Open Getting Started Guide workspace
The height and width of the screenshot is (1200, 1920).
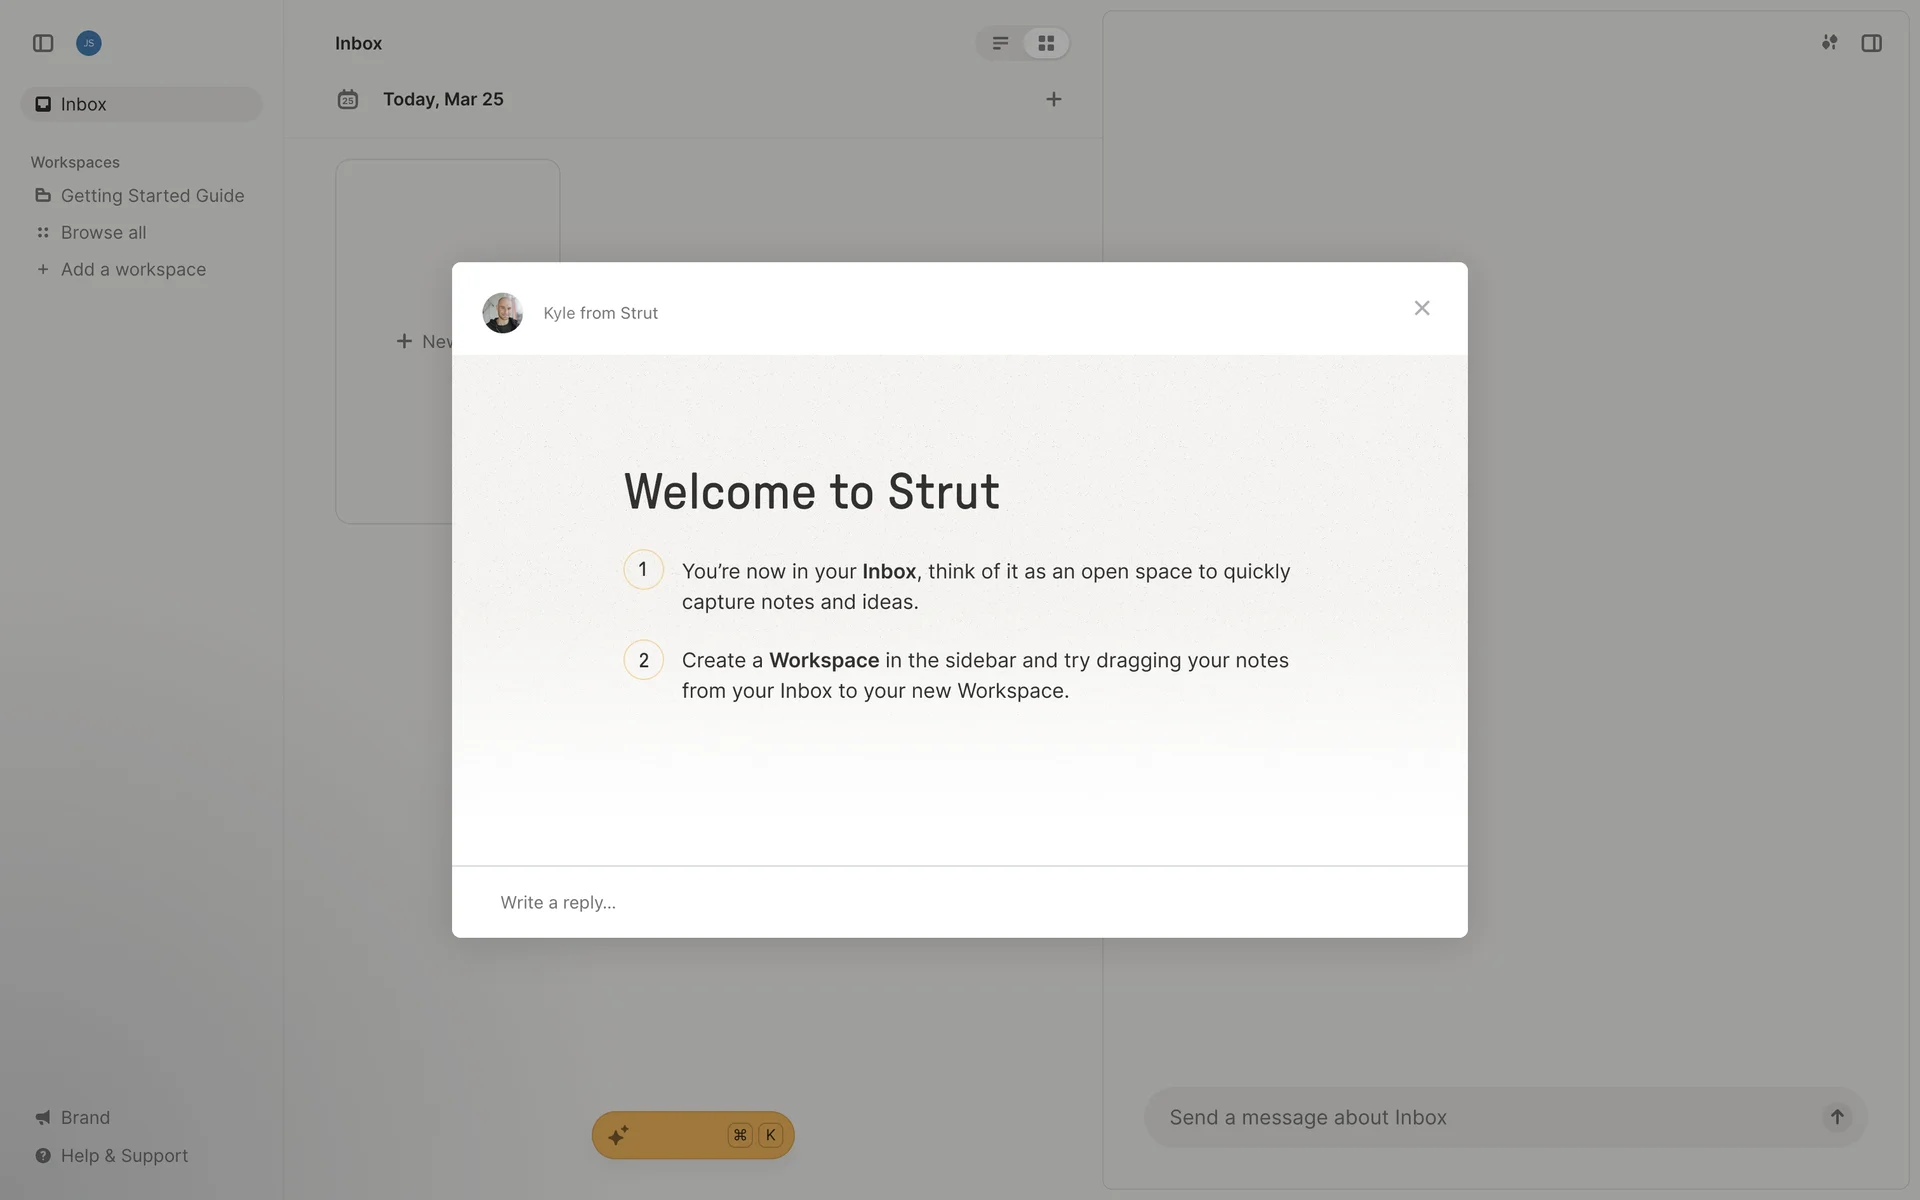pos(152,196)
